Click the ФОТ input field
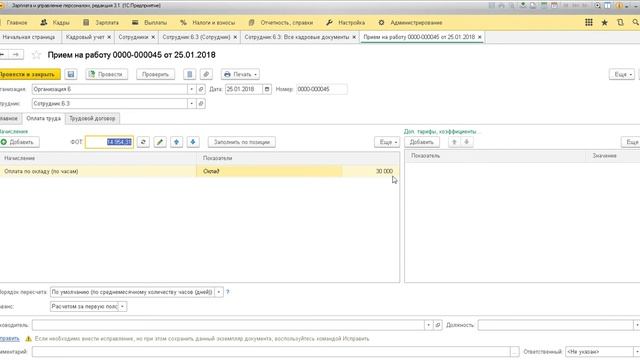 coord(109,142)
